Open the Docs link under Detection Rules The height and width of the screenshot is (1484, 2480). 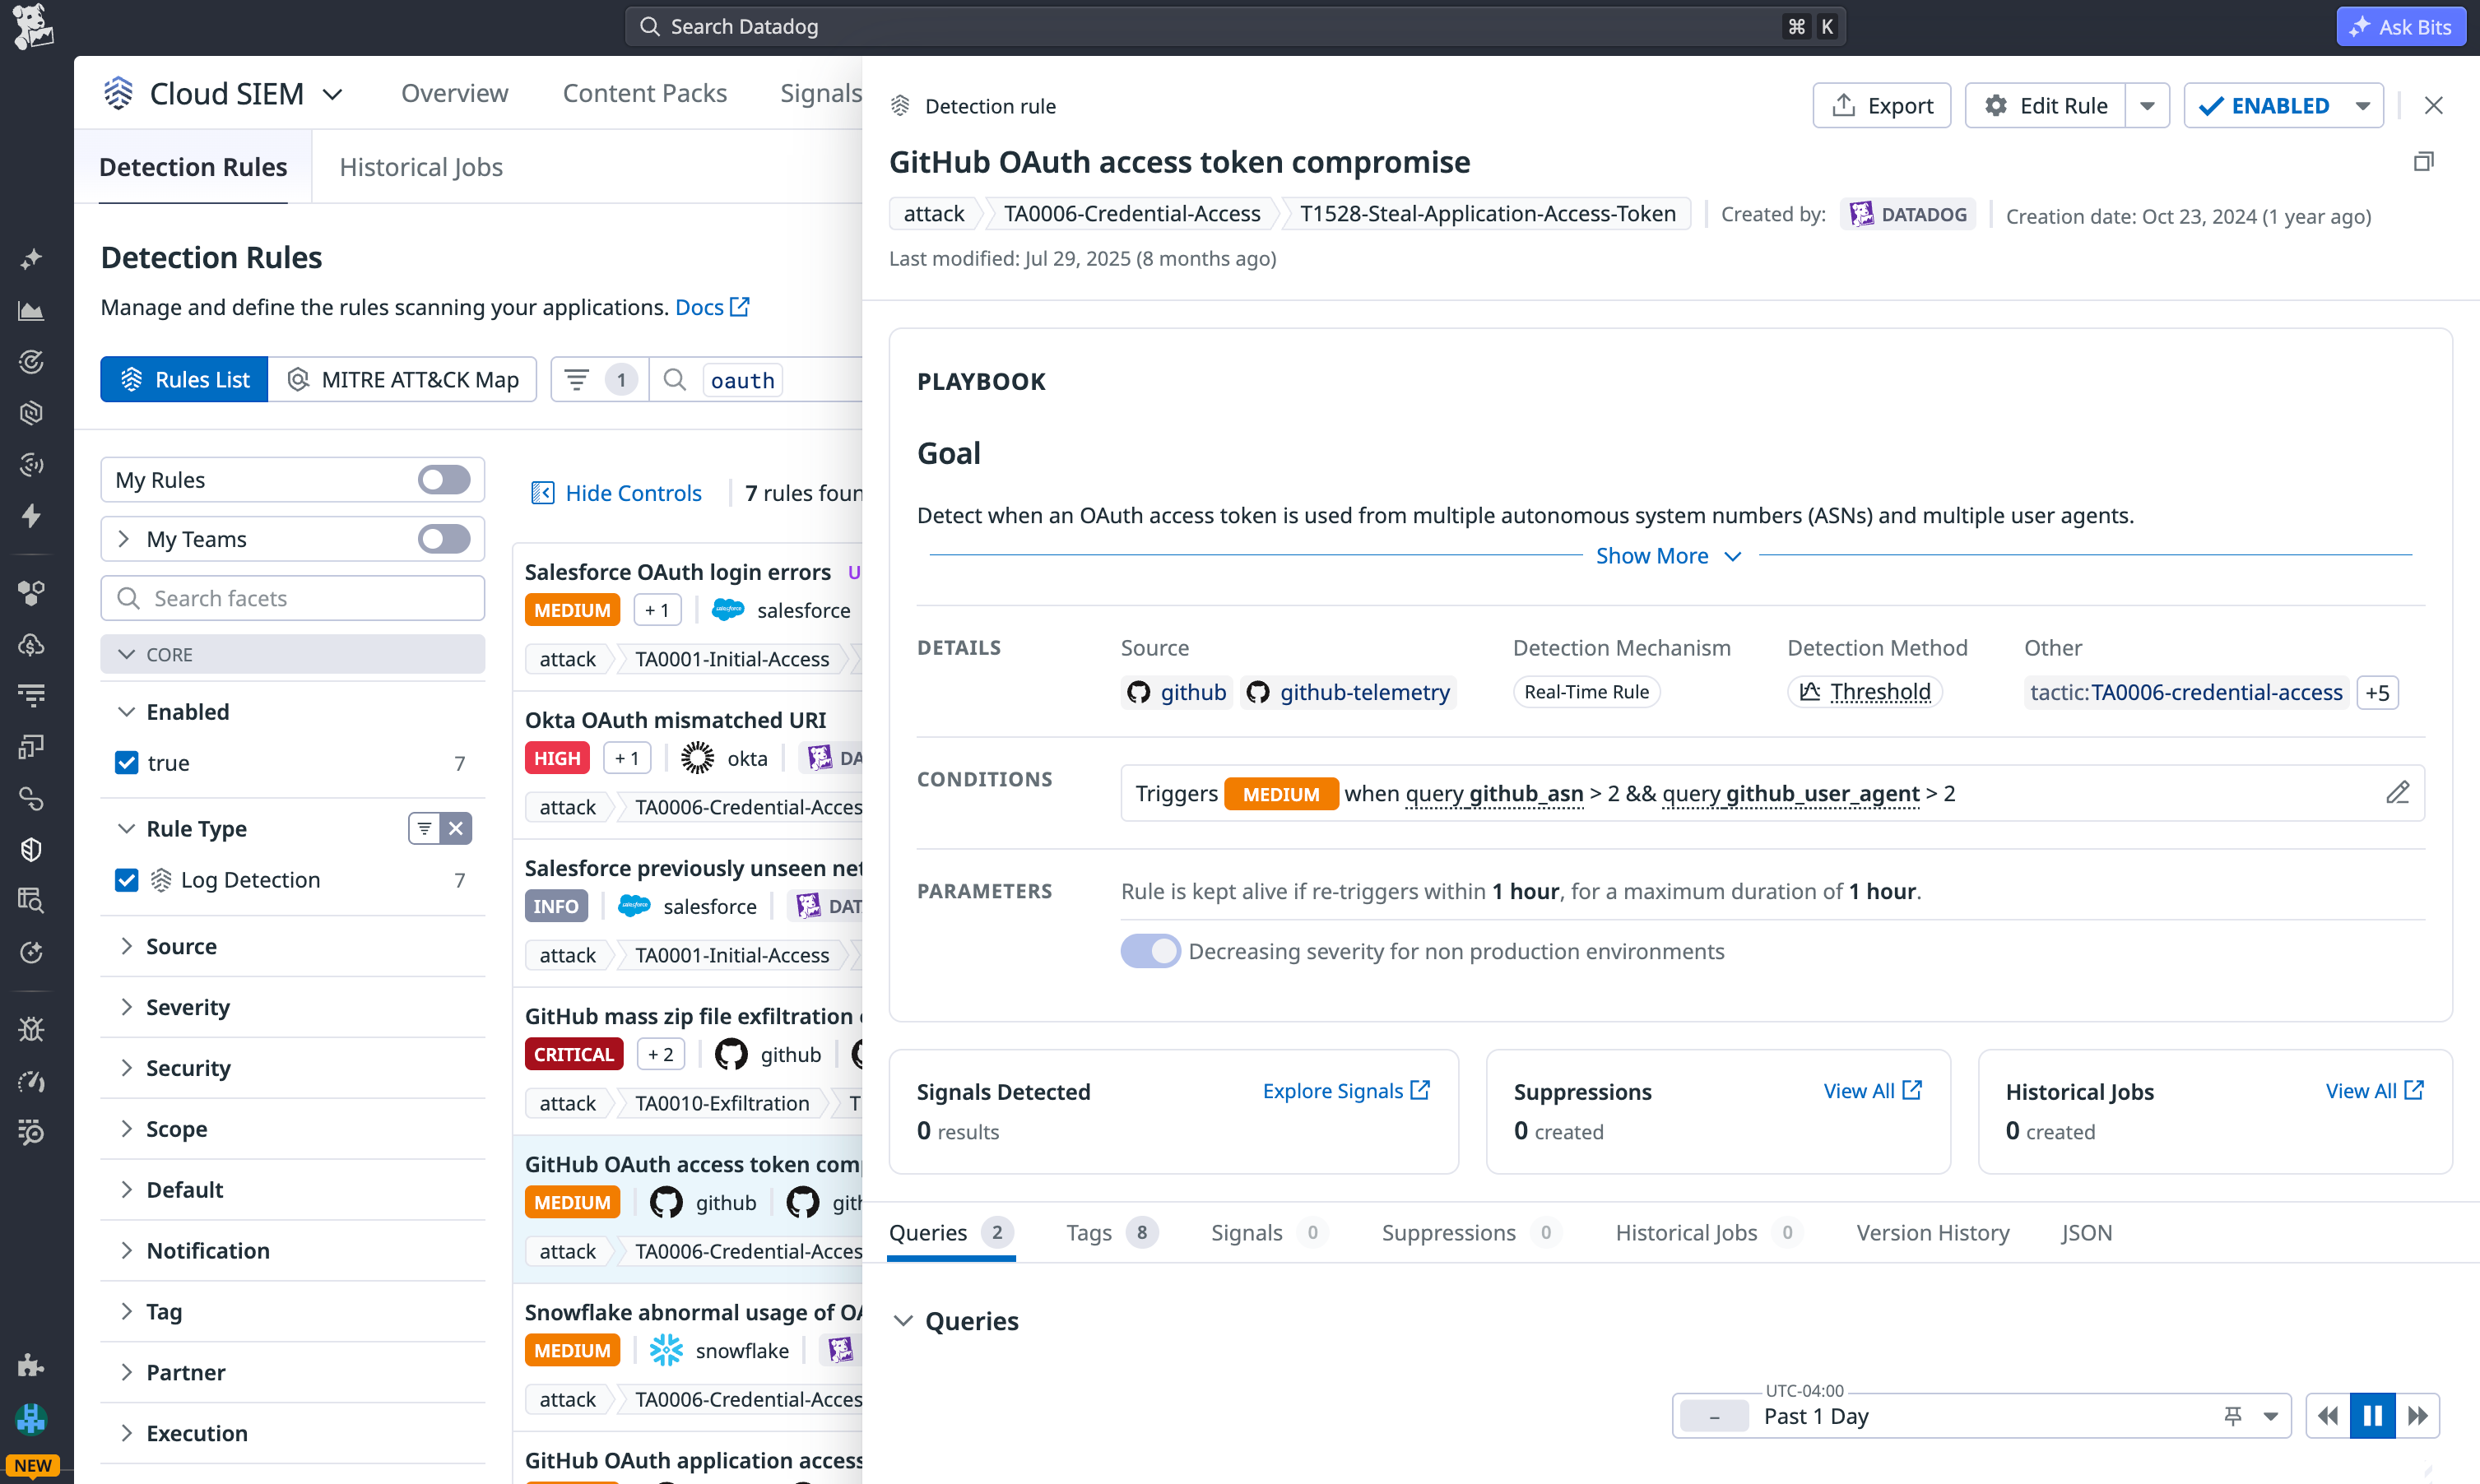[702, 307]
